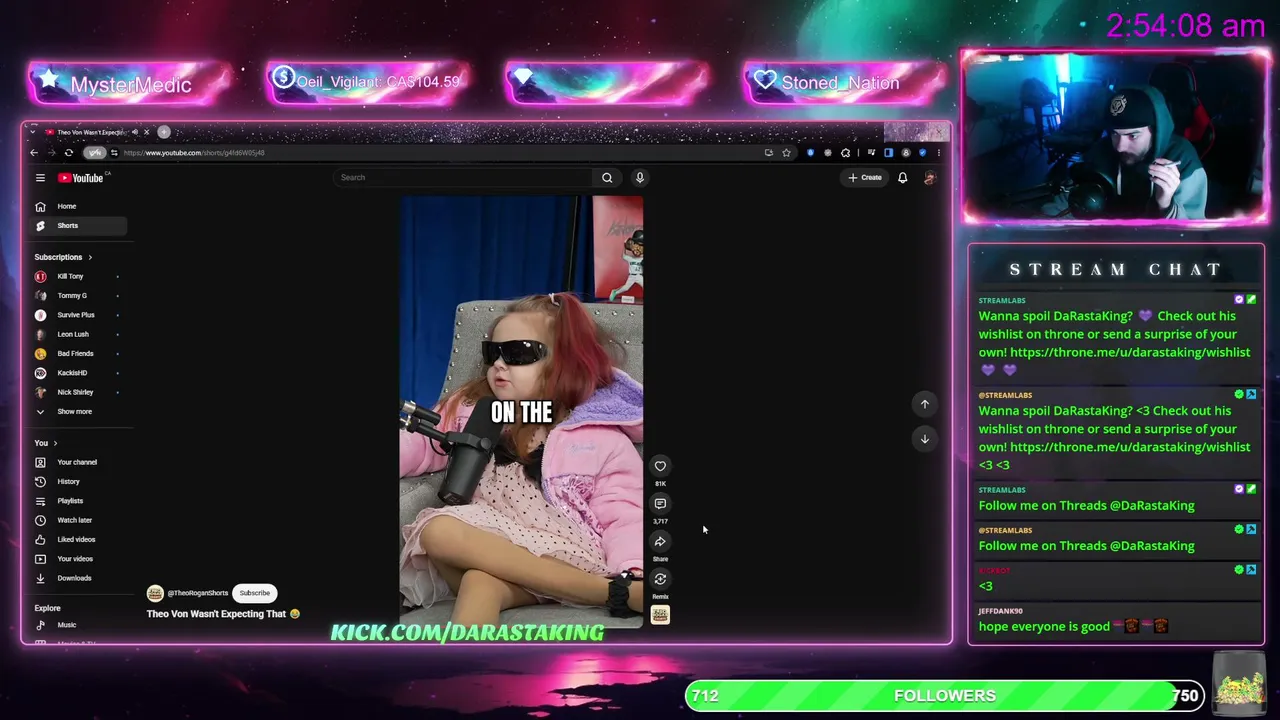
Task: Open the browser three-dot menu
Action: pyautogui.click(x=938, y=153)
